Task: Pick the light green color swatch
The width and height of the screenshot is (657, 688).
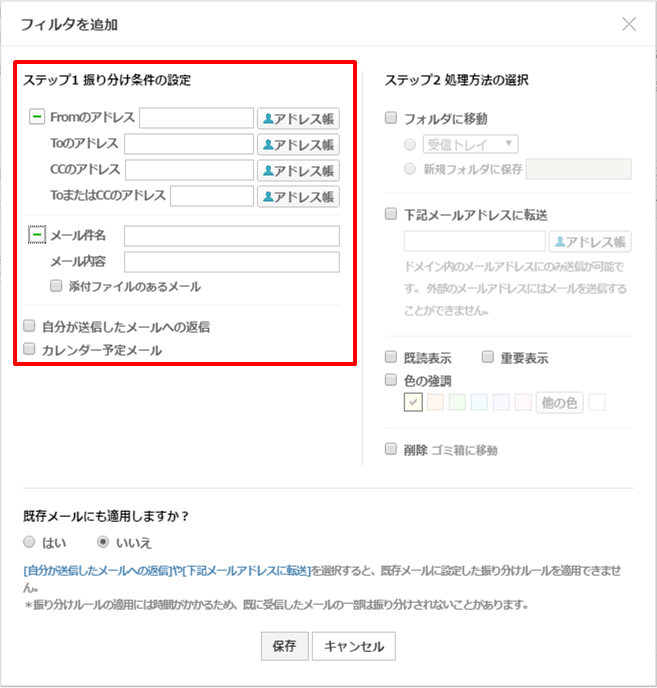Action: click(x=457, y=403)
